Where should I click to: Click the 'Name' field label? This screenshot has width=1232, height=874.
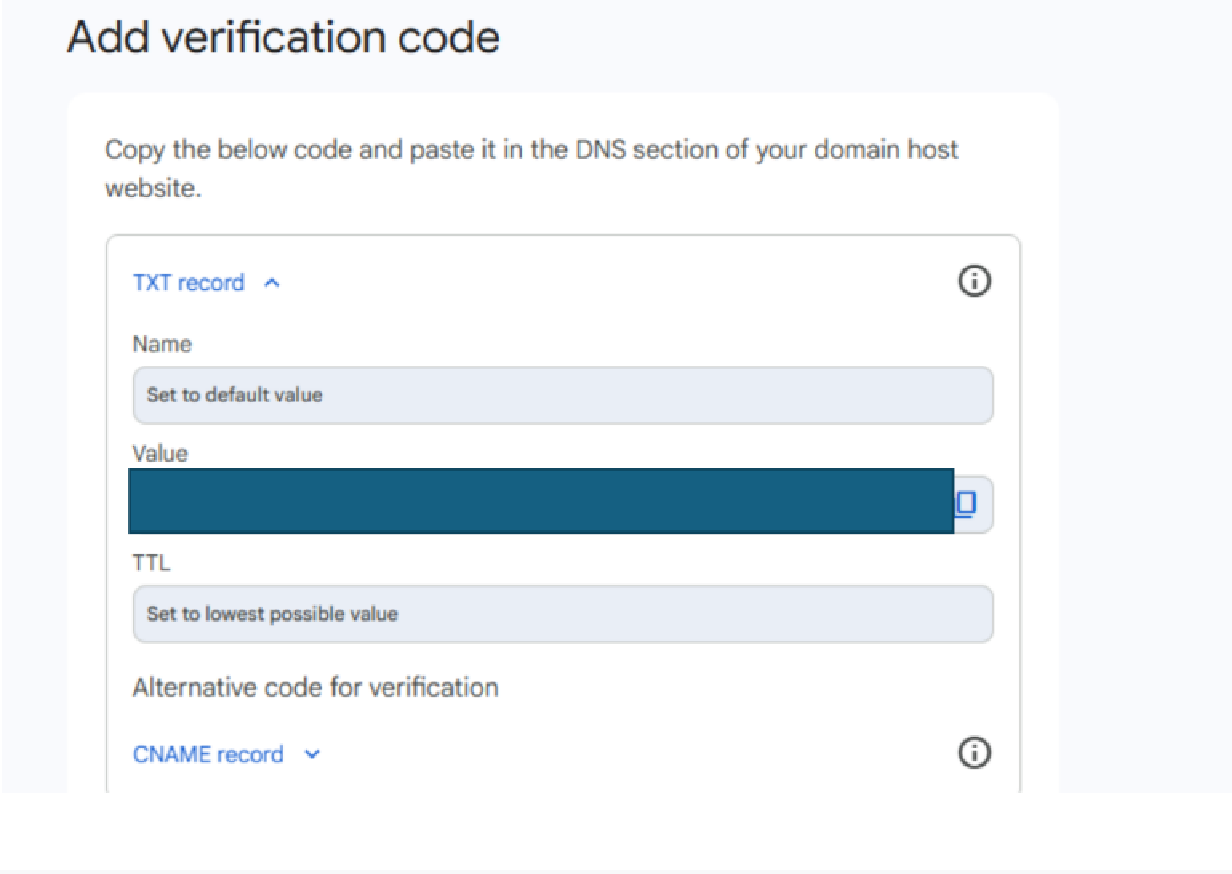click(162, 344)
